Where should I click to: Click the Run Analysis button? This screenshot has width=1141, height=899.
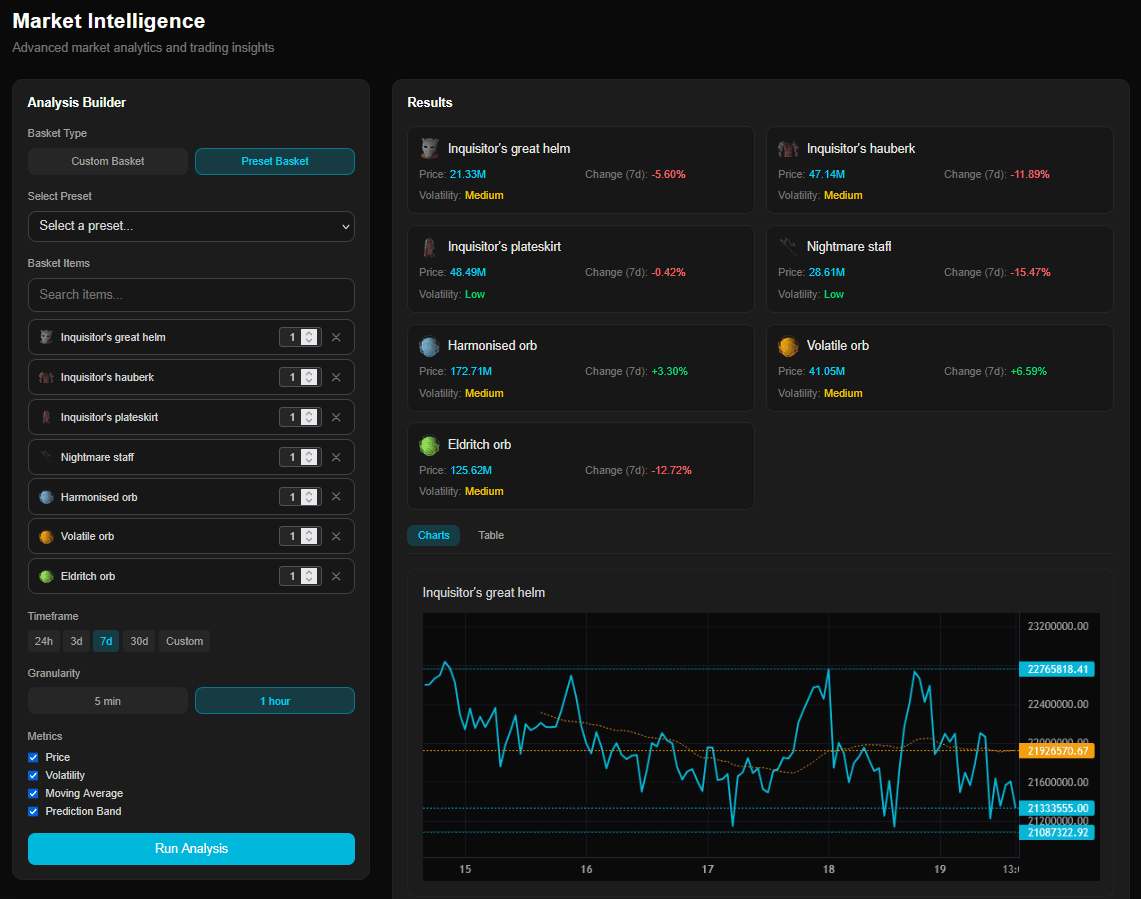(191, 849)
